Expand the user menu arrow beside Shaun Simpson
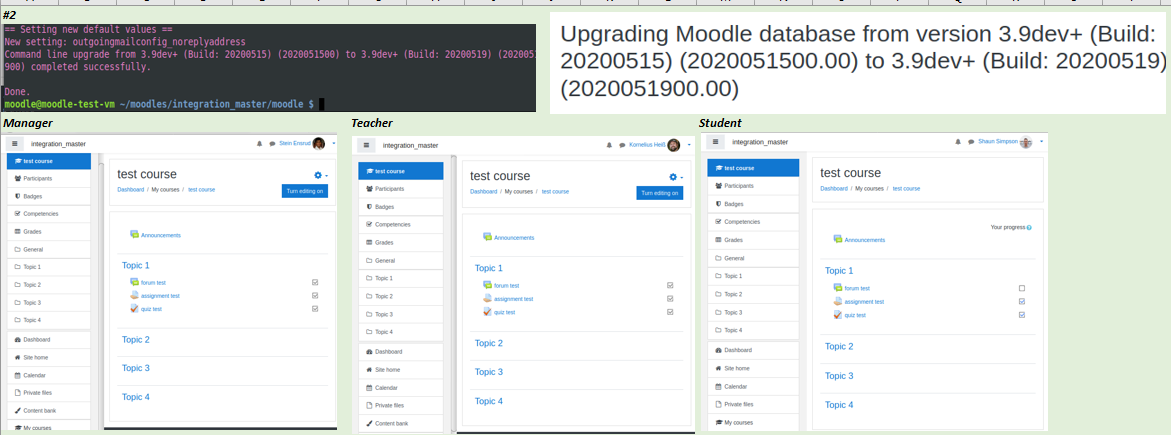 tap(1041, 141)
